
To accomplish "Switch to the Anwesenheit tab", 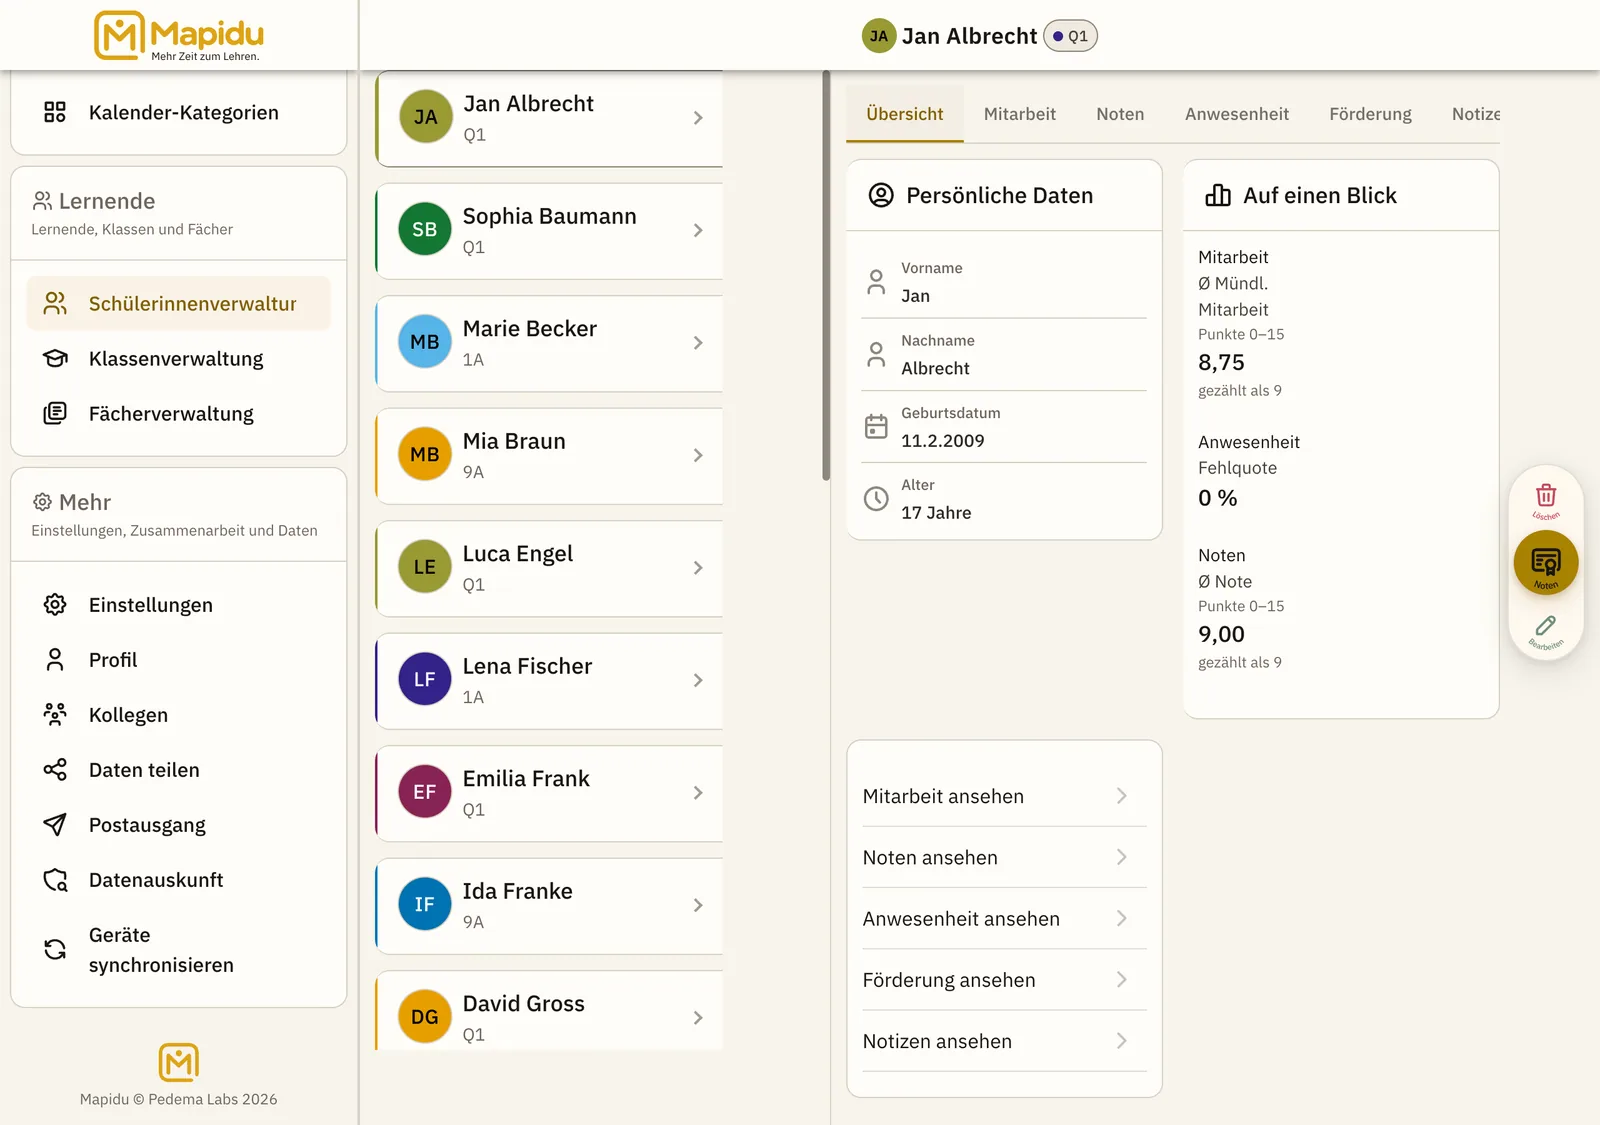I will click(x=1237, y=114).
